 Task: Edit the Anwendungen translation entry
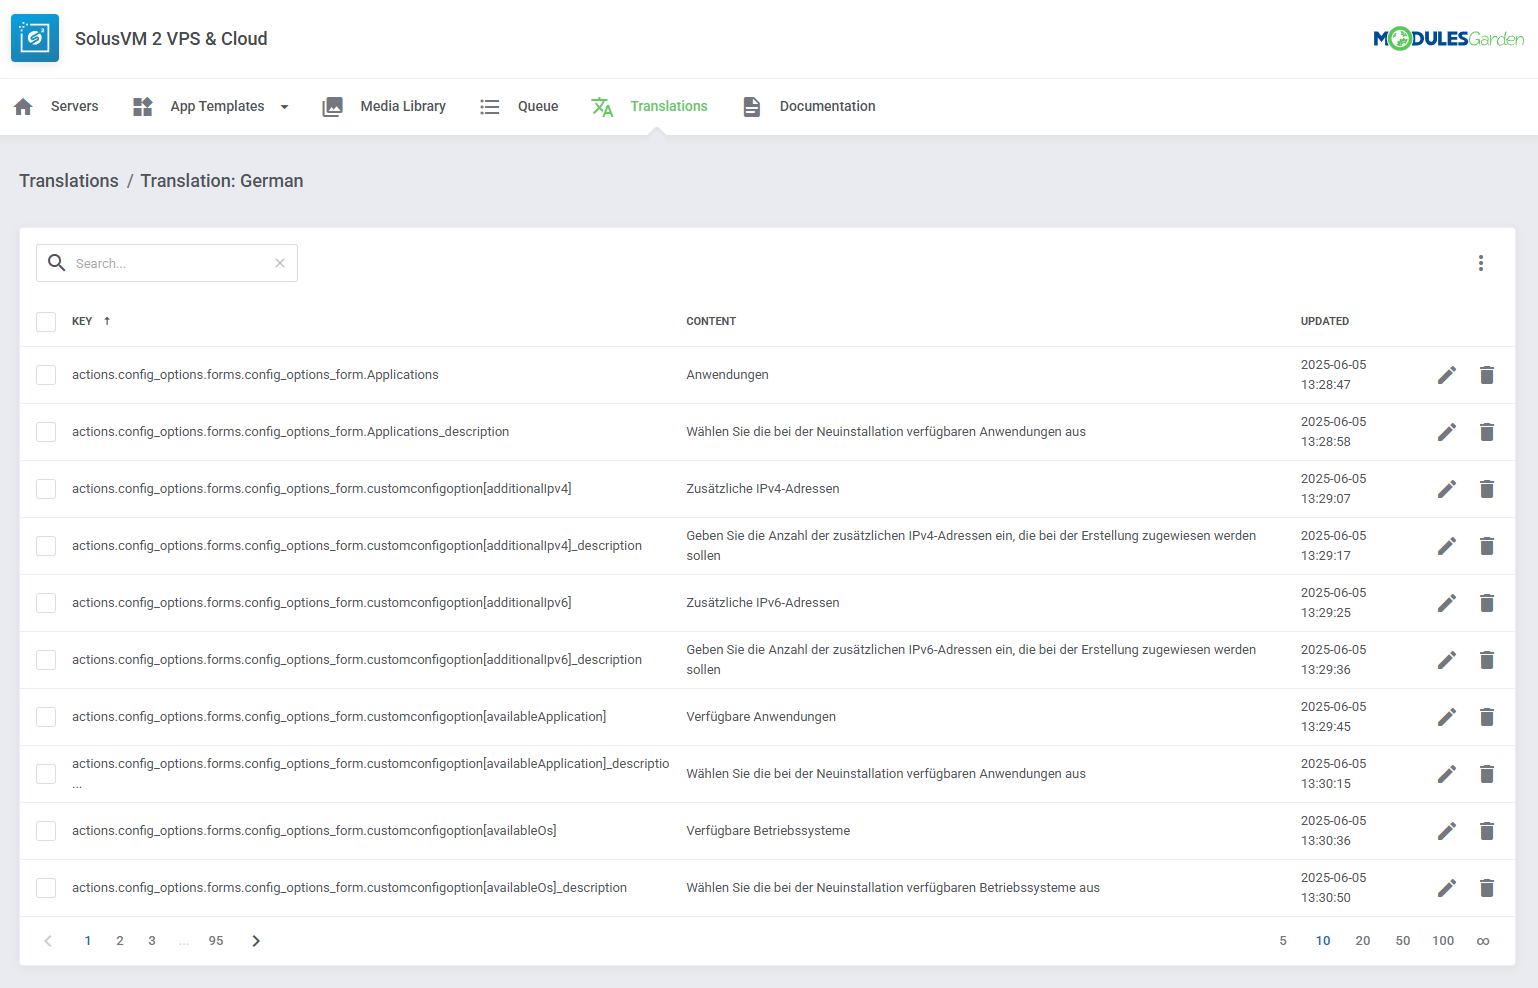coord(1446,375)
